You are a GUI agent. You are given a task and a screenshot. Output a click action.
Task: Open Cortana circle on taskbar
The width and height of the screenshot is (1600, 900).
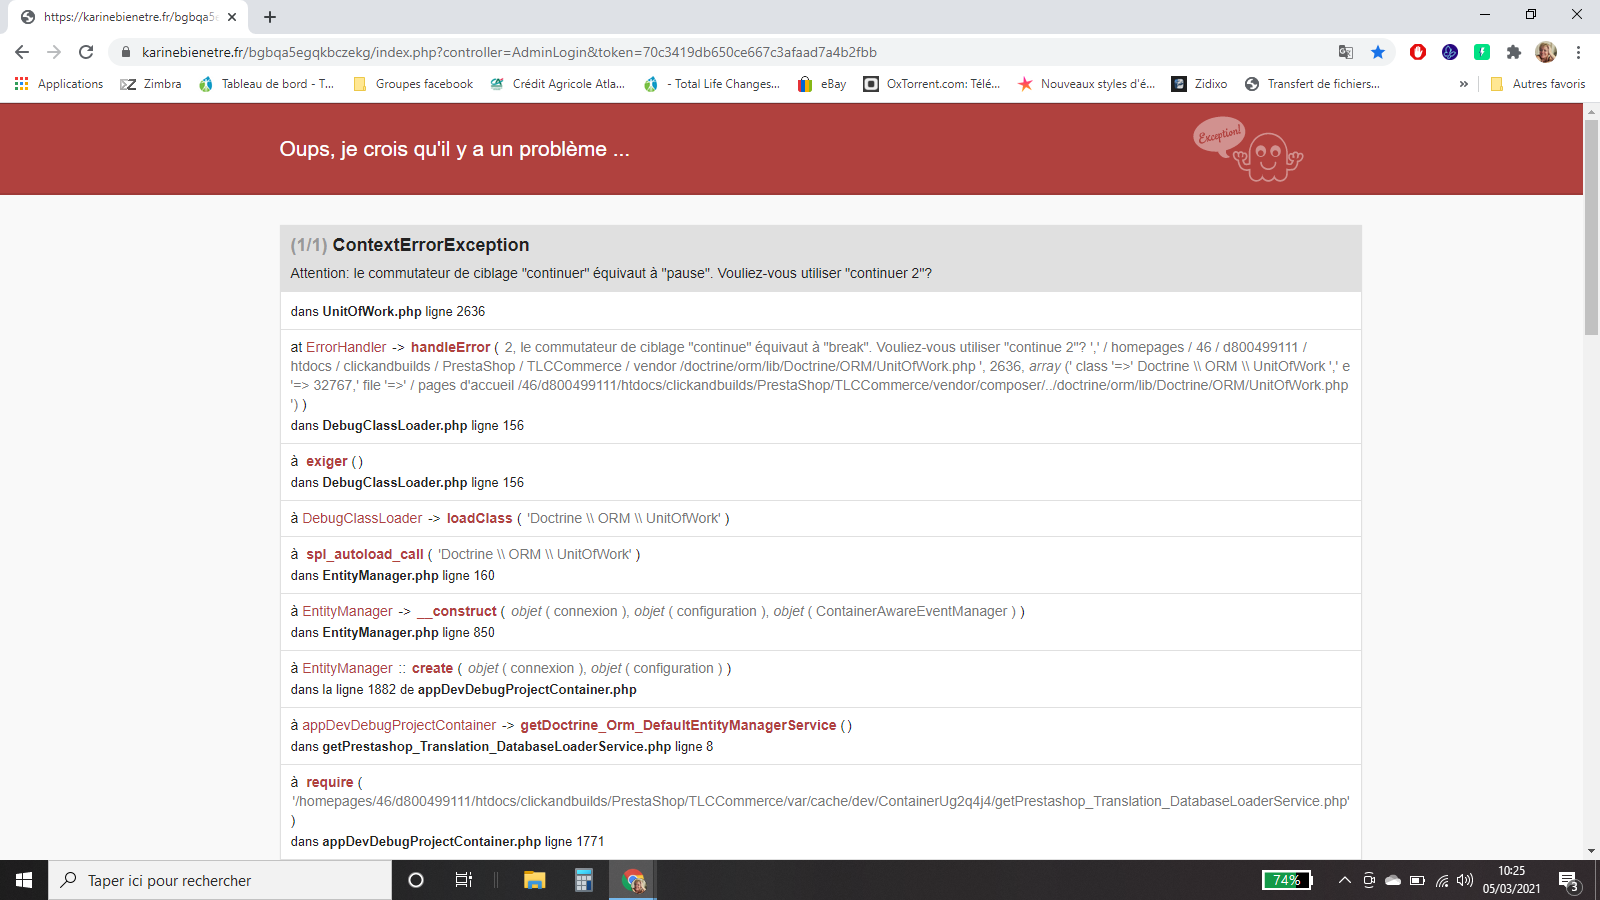tap(416, 880)
